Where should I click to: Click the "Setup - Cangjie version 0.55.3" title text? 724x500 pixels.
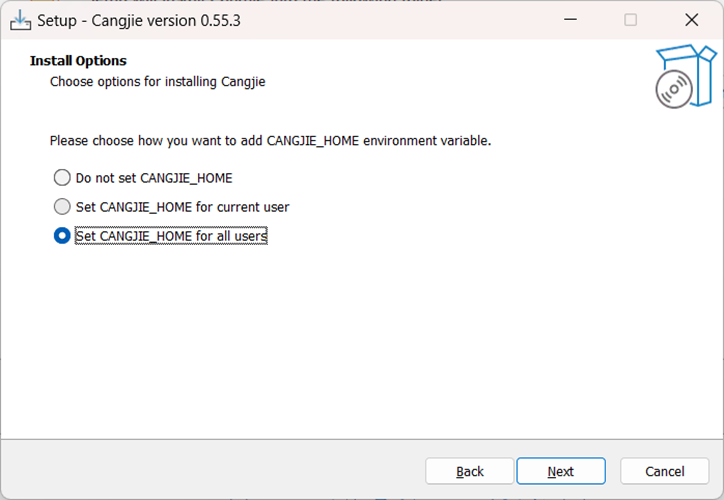pos(139,21)
